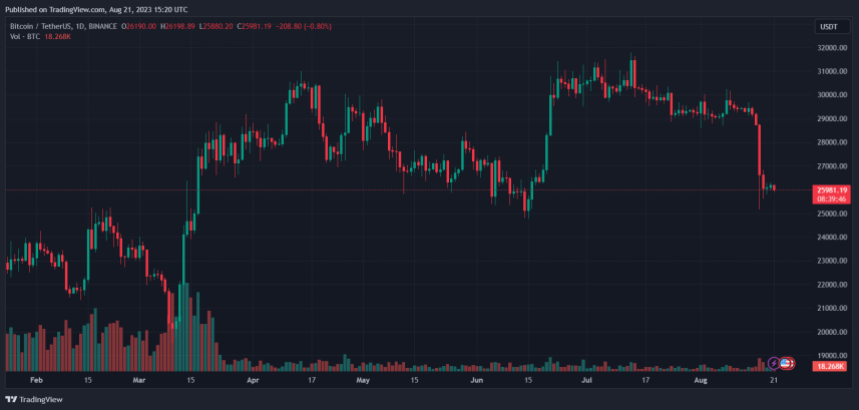Click the Aug marker on time axis
859x410 pixels.
coord(703,381)
